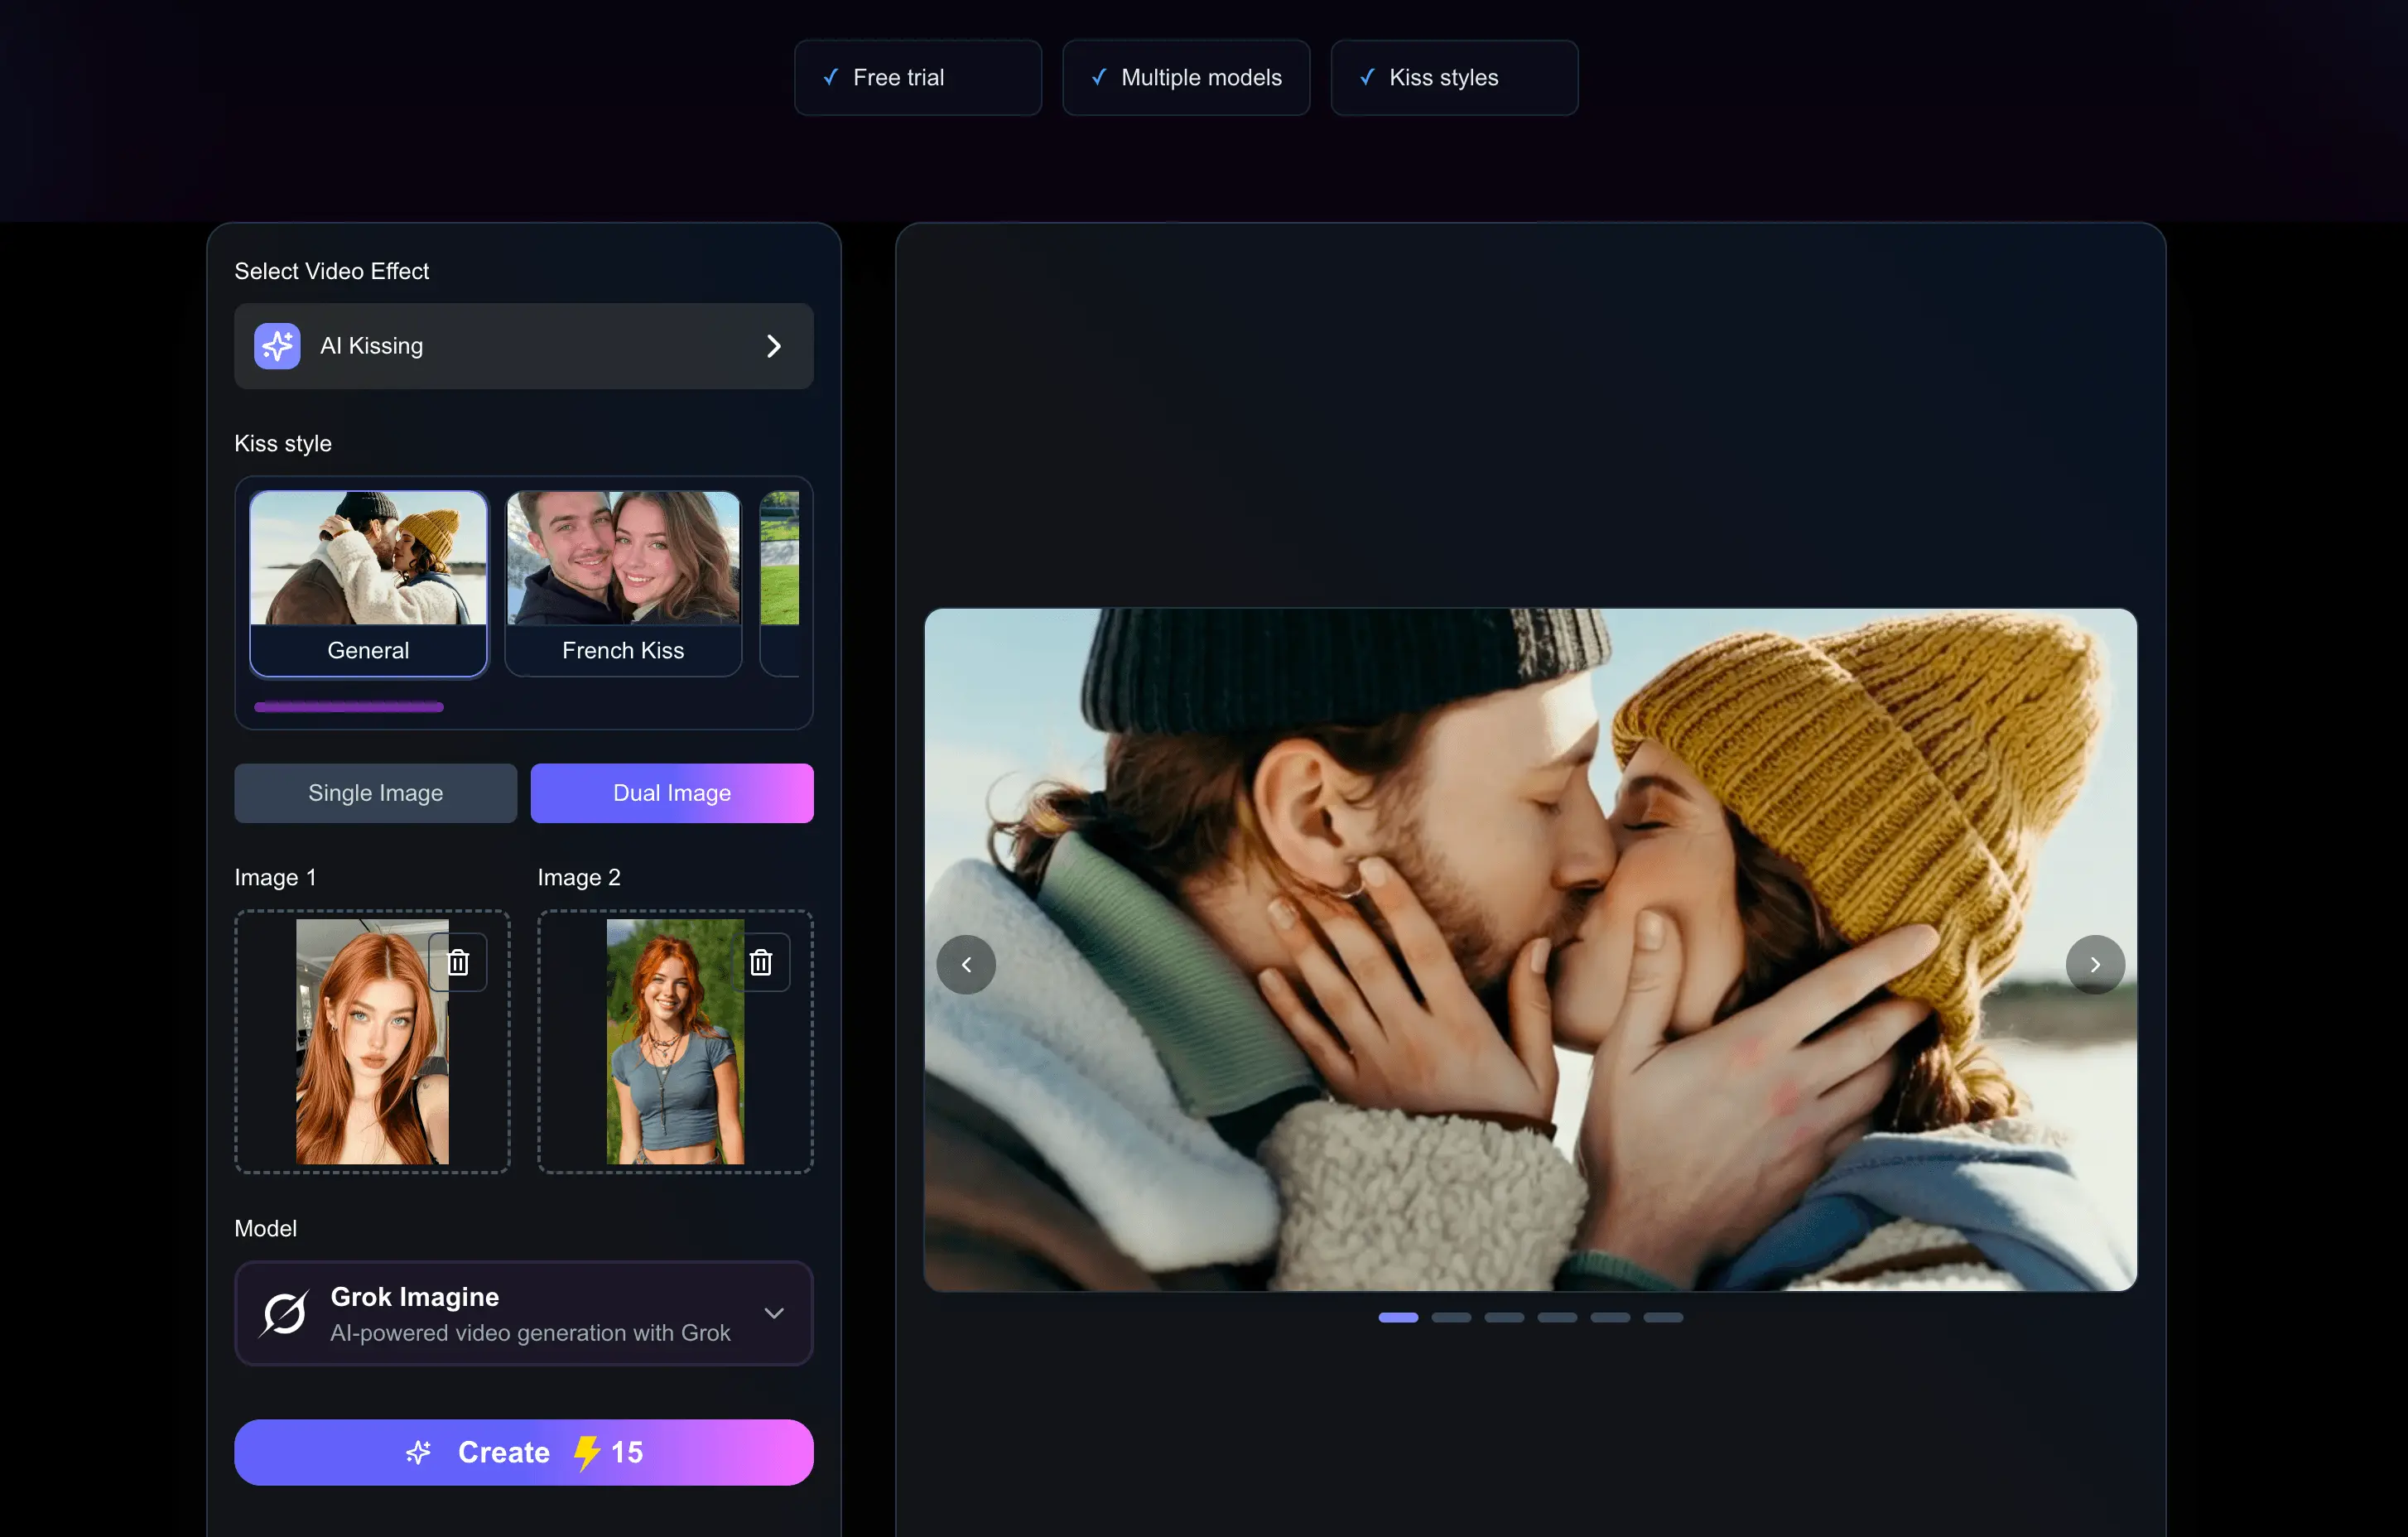Open the AI Kissing effect selector chevron
Image resolution: width=2408 pixels, height=1537 pixels.
click(773, 346)
